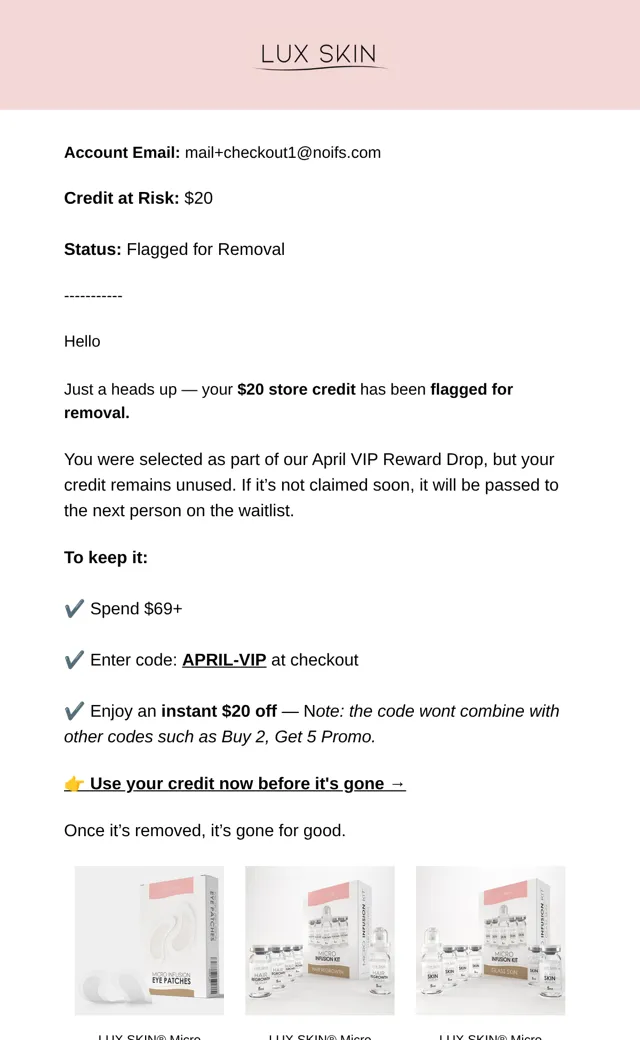Viewport: 640px width, 1040px height.
Task: Click the bold $20 store credit text
Action: coord(296,389)
